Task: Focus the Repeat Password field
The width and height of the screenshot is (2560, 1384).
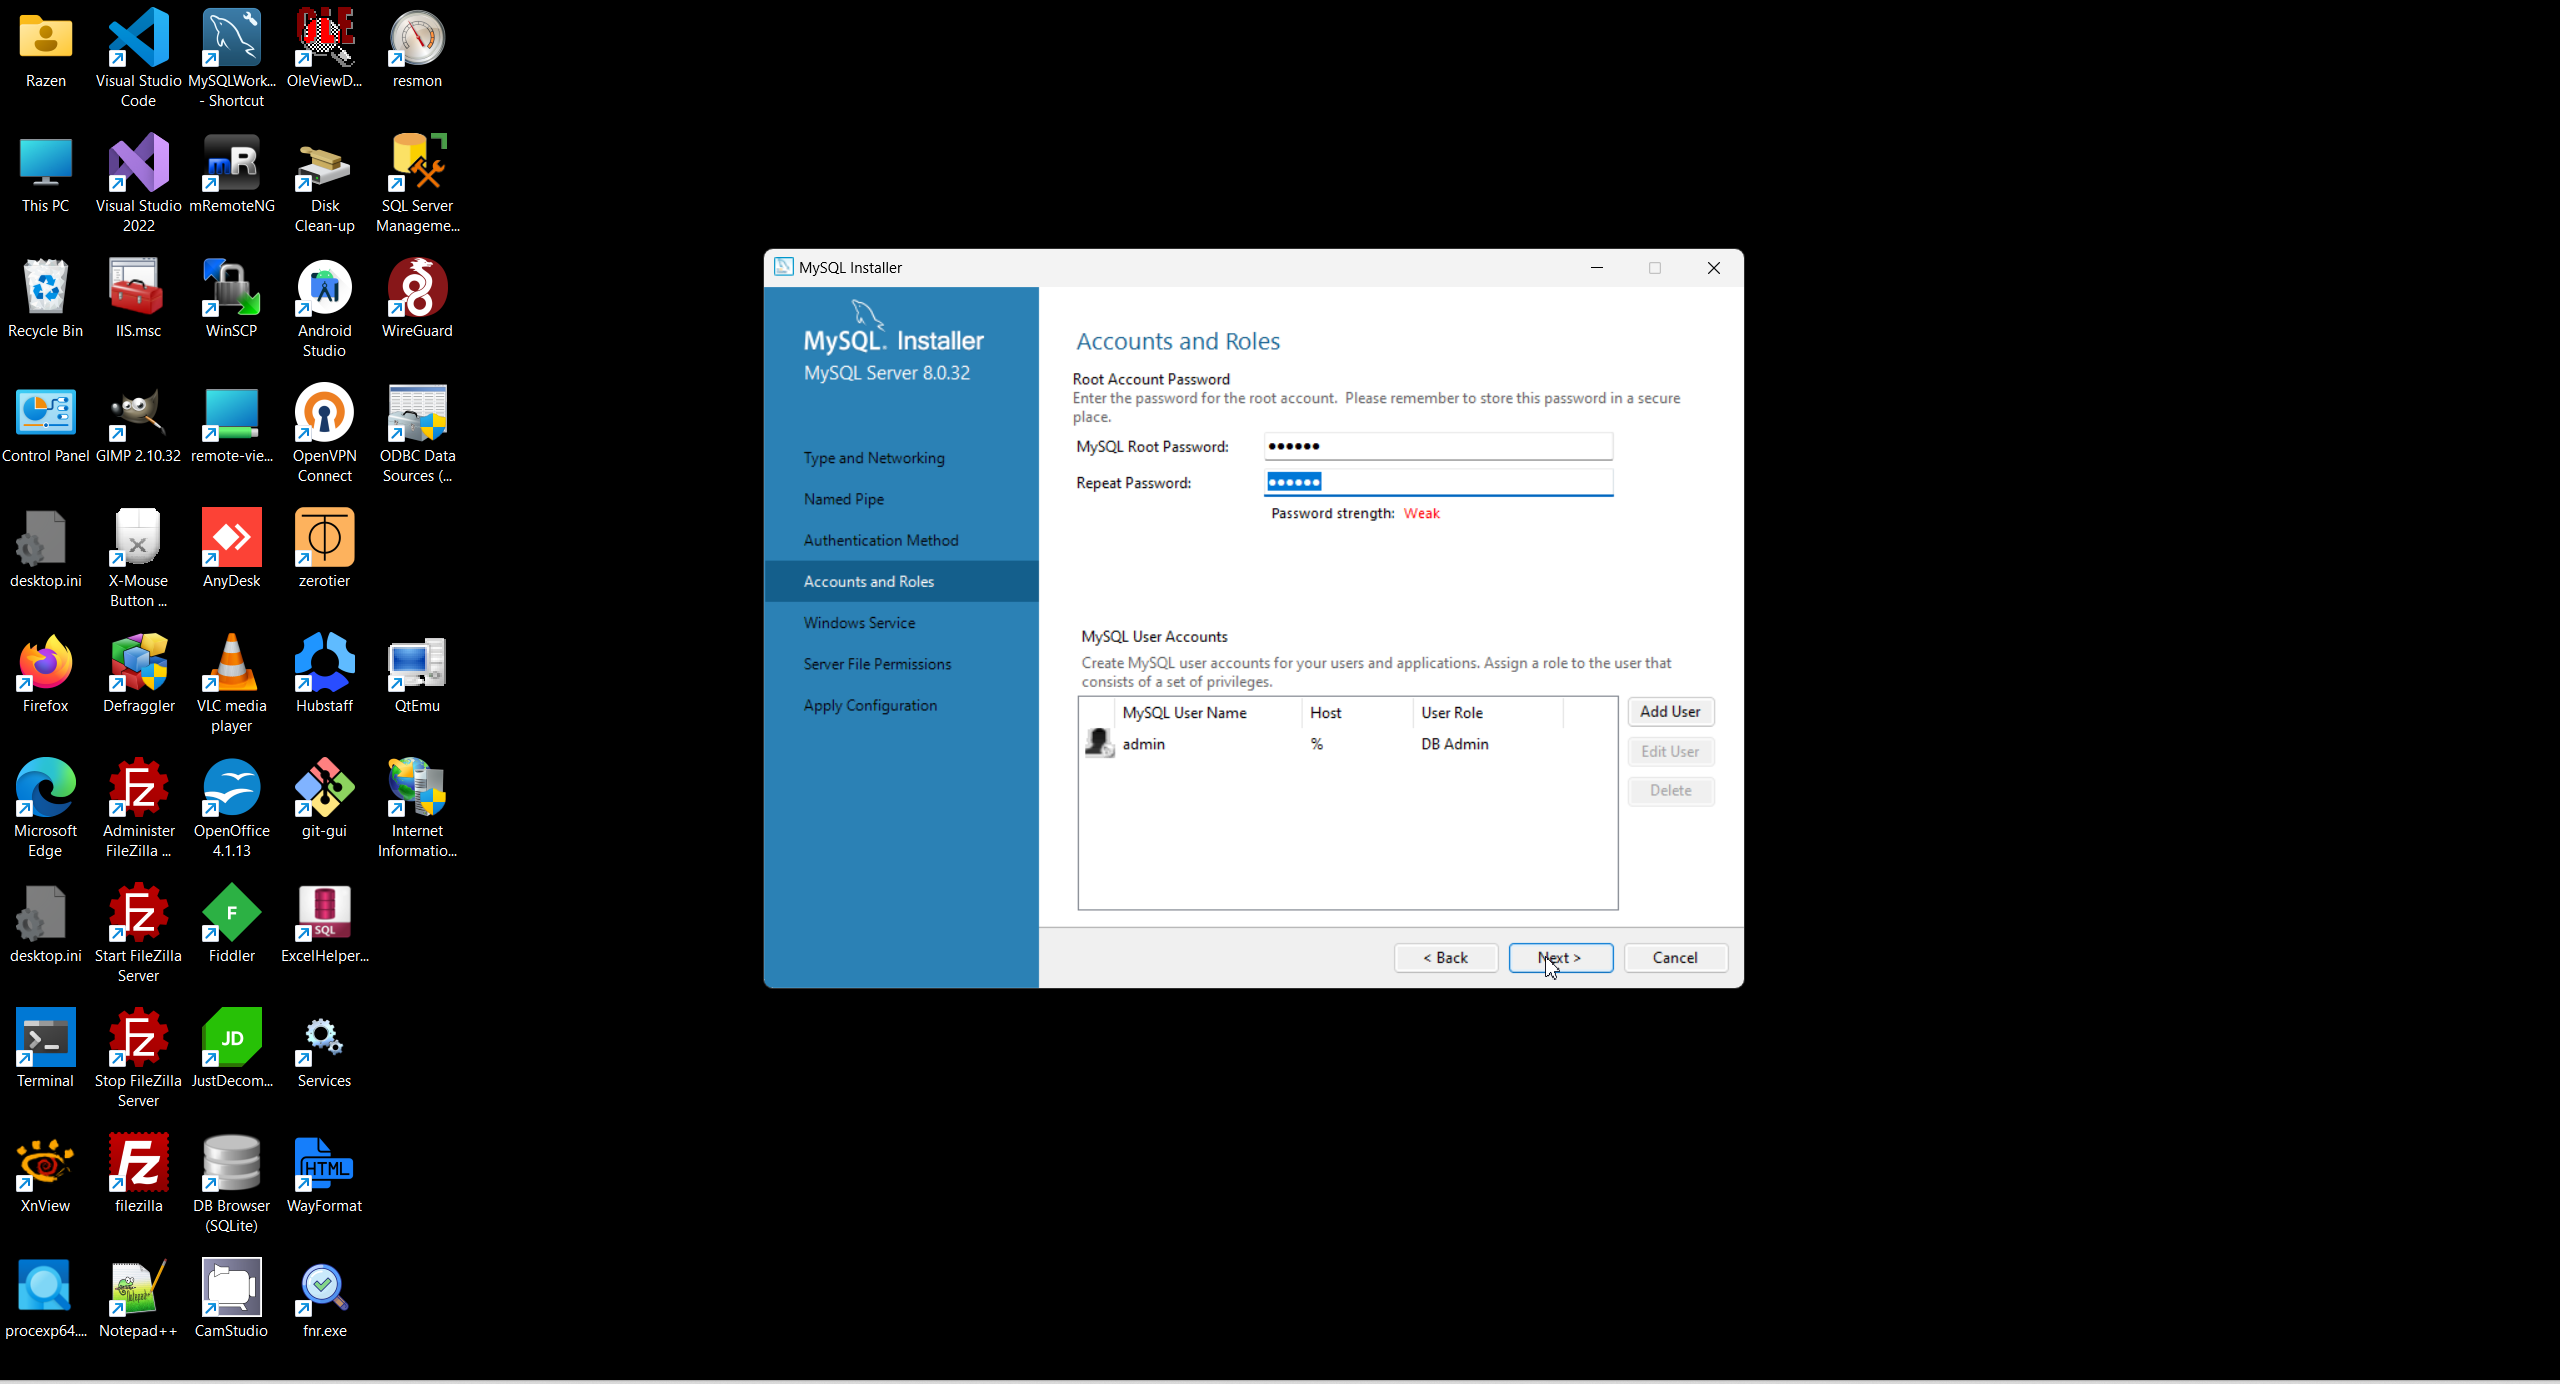Action: click(x=1438, y=483)
